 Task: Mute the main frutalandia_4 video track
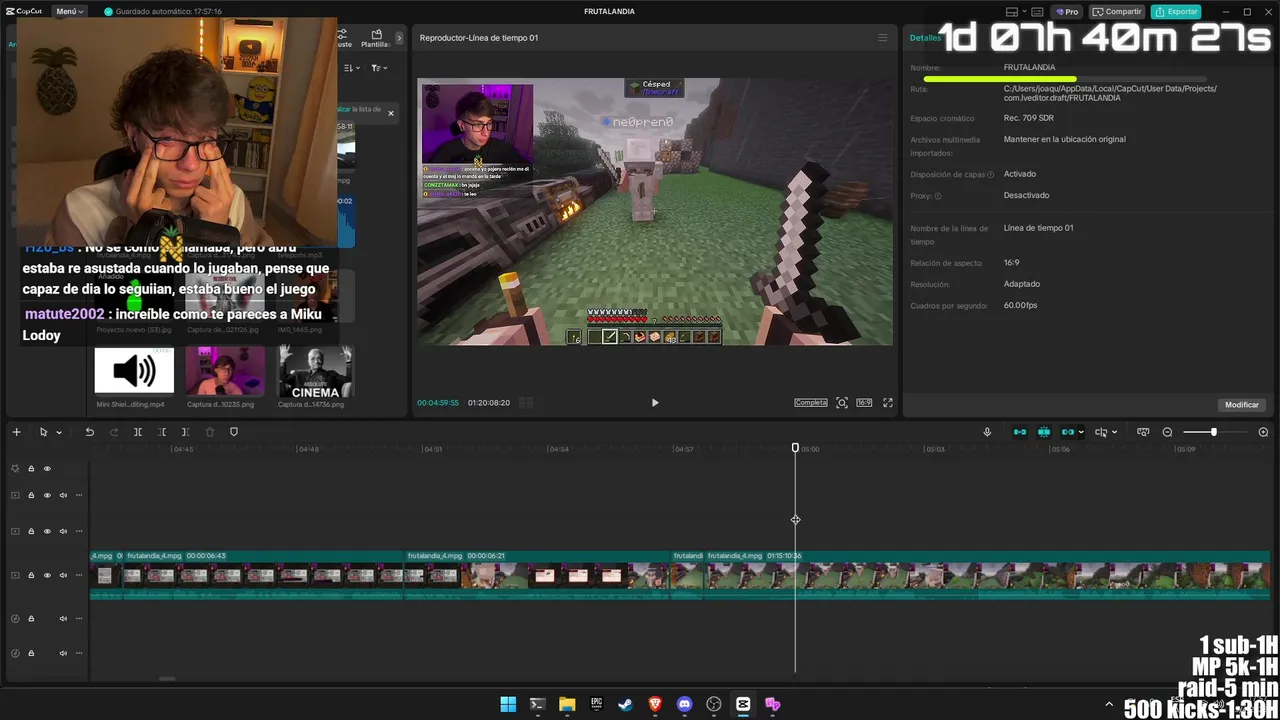[x=63, y=575]
